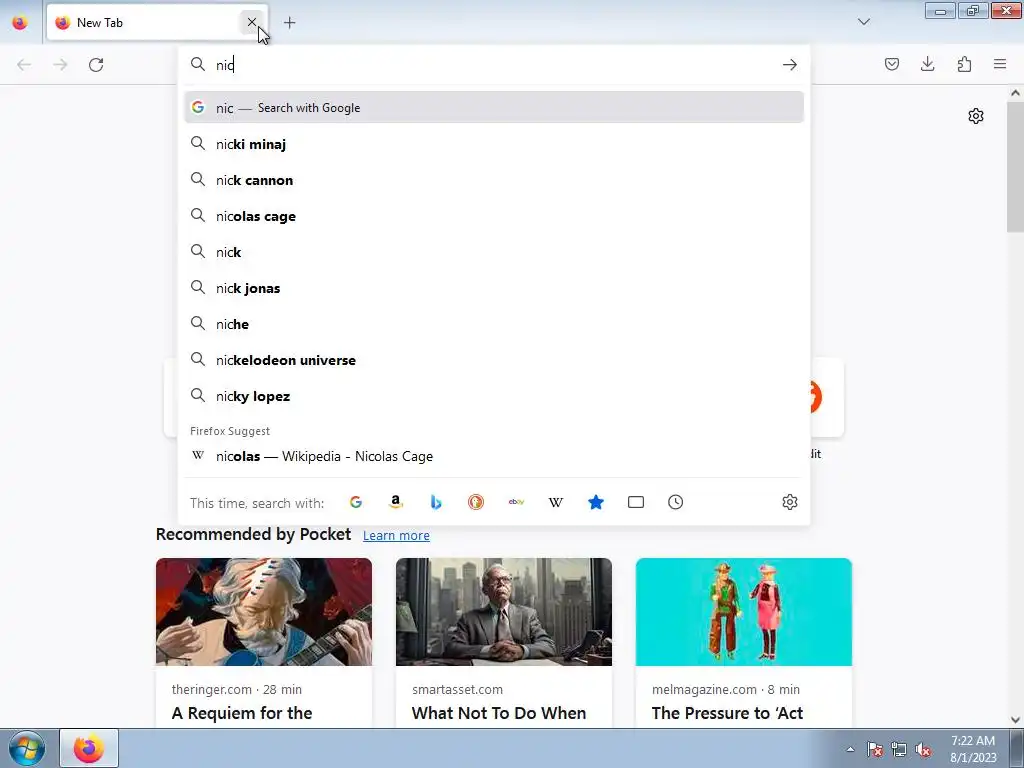Click the network tray icon
This screenshot has width=1024, height=768.
coord(899,749)
